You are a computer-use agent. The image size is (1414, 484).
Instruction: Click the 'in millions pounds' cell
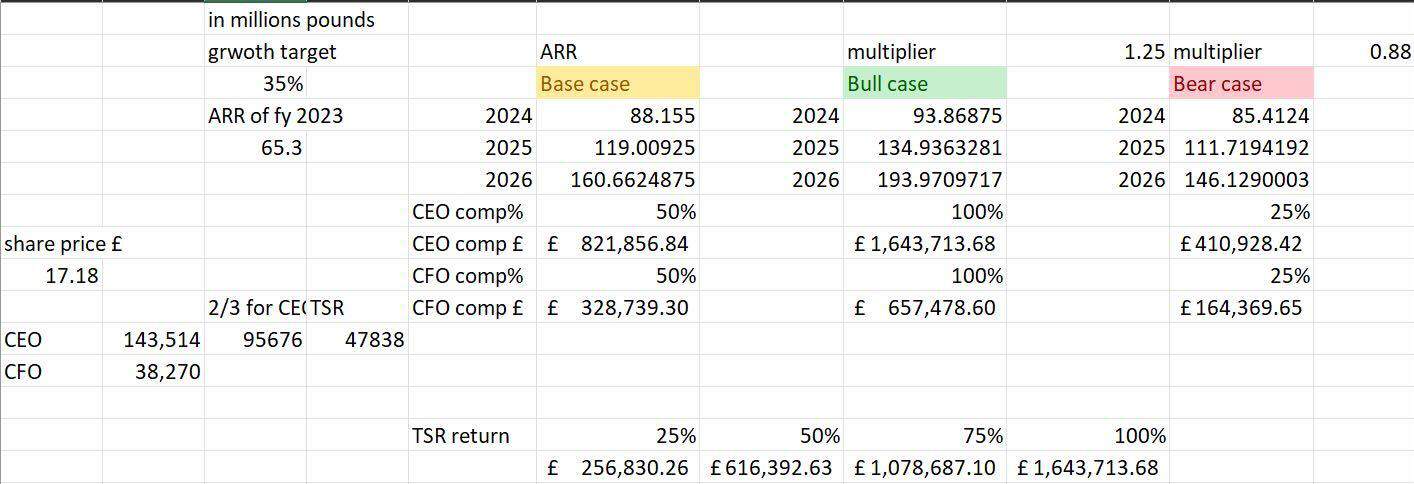(291, 20)
